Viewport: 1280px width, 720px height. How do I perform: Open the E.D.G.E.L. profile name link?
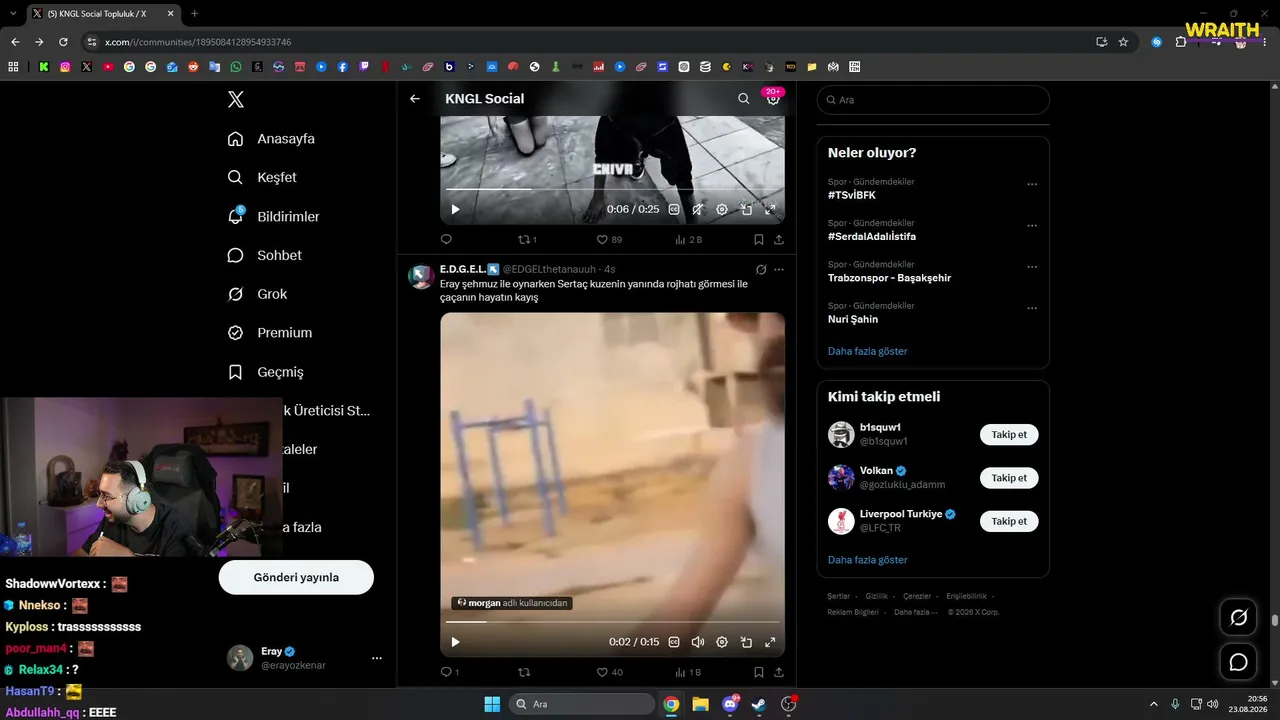click(469, 269)
